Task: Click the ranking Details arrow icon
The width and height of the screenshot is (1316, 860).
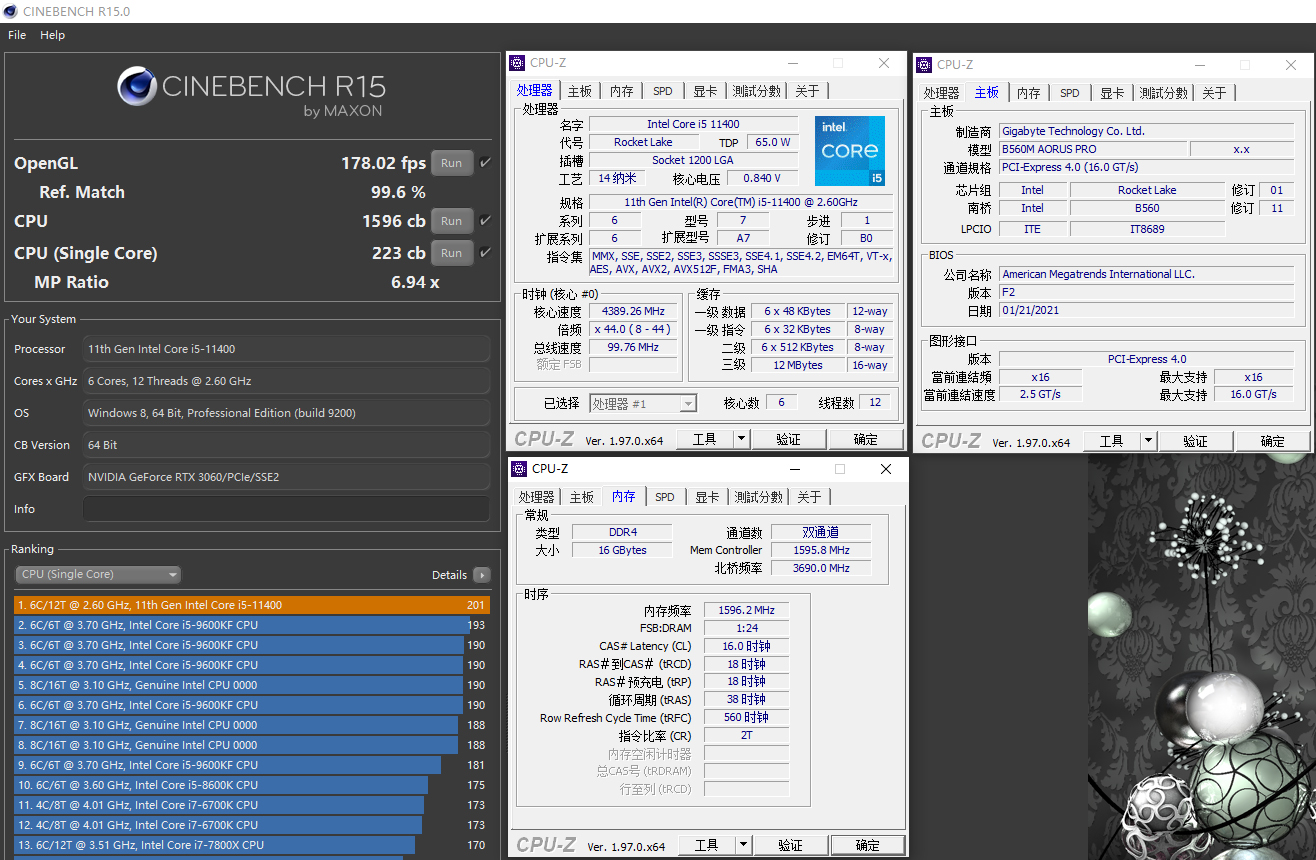Action: coord(482,575)
